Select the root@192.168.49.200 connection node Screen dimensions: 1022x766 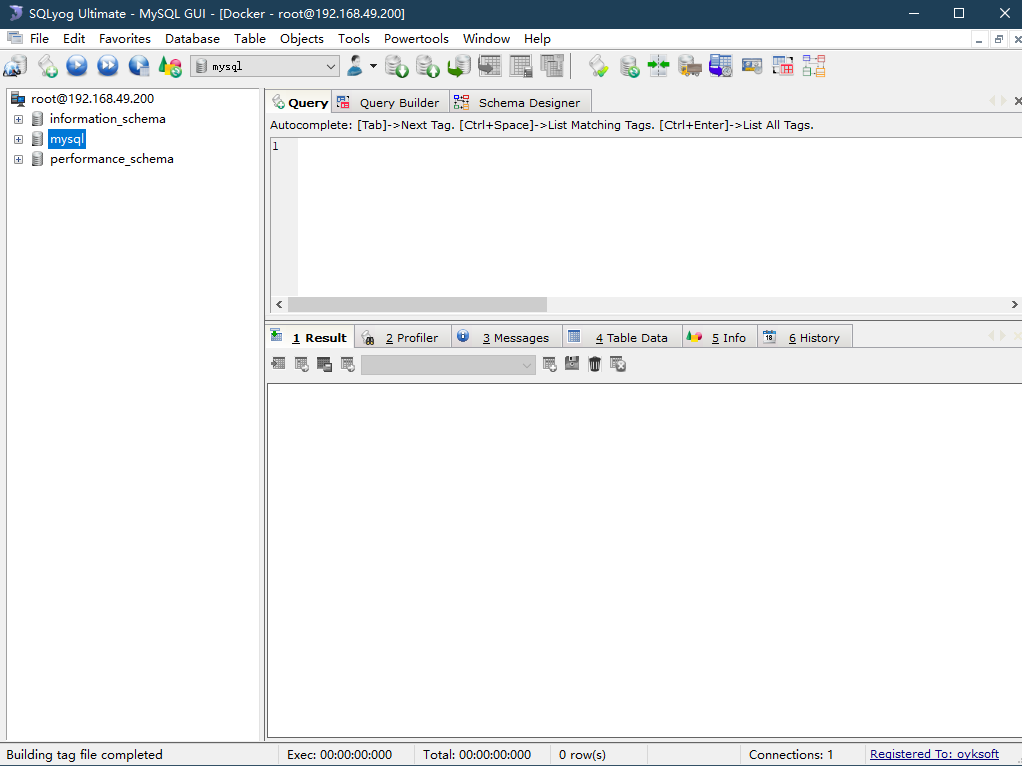click(x=93, y=99)
